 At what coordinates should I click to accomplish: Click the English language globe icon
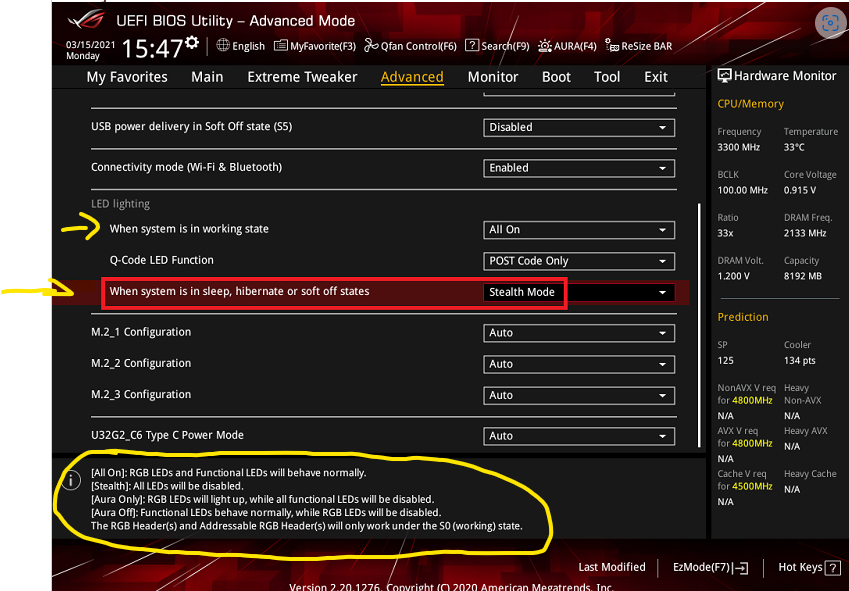[223, 45]
